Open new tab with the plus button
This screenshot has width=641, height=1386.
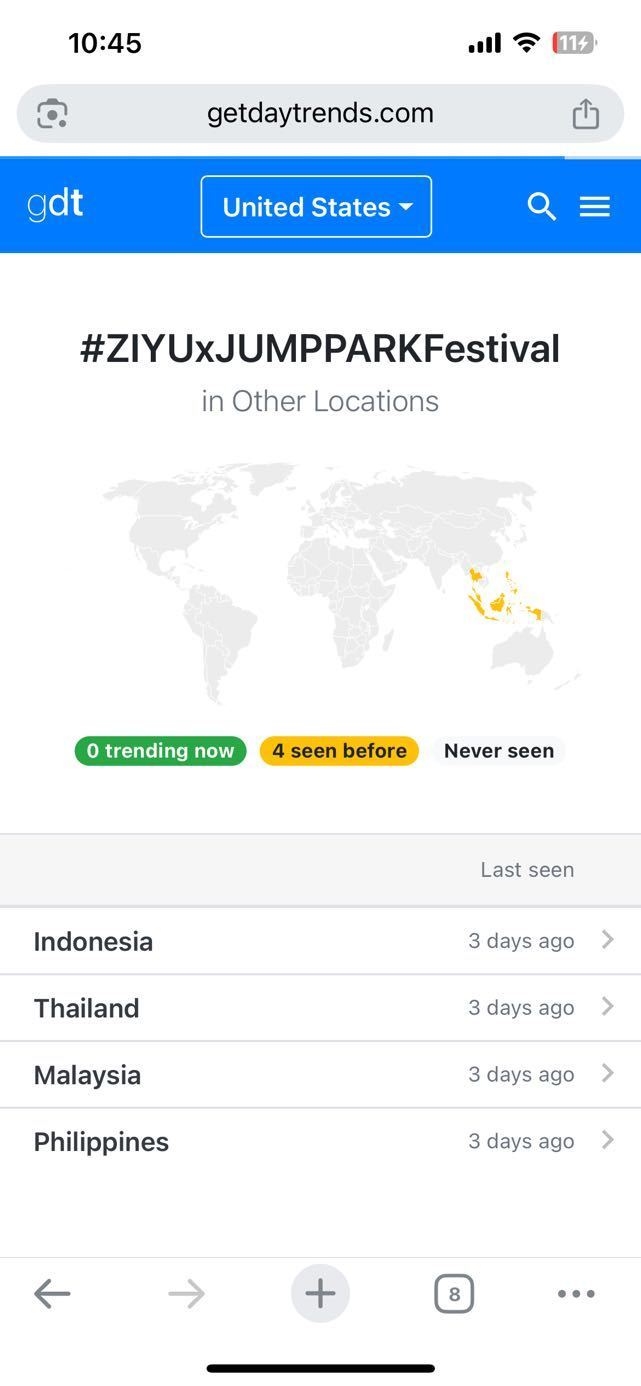320,1293
